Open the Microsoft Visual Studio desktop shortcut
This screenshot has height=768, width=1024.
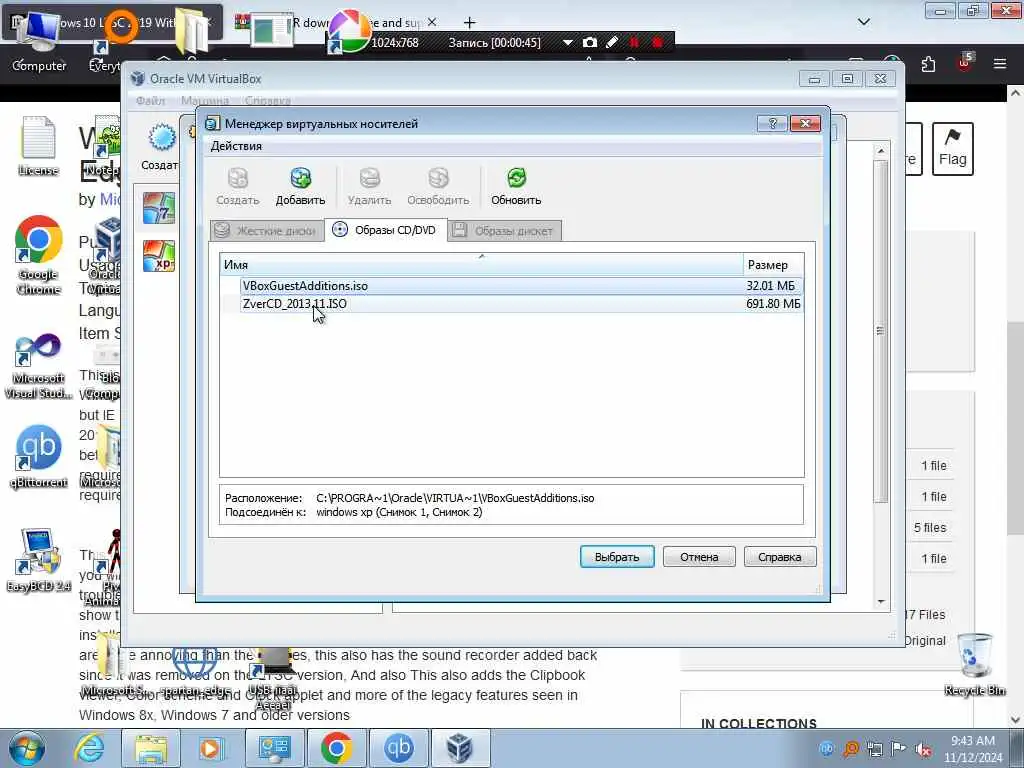[x=39, y=366]
